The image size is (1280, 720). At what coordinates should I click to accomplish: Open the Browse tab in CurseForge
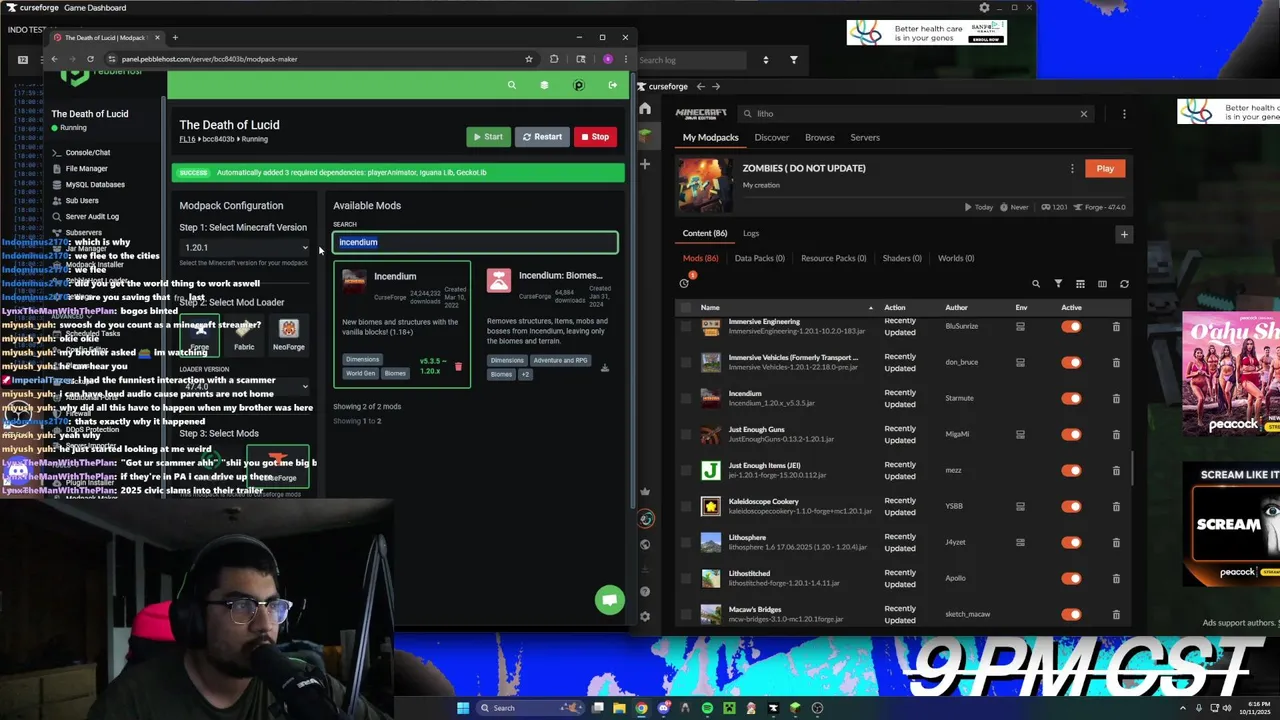(819, 138)
